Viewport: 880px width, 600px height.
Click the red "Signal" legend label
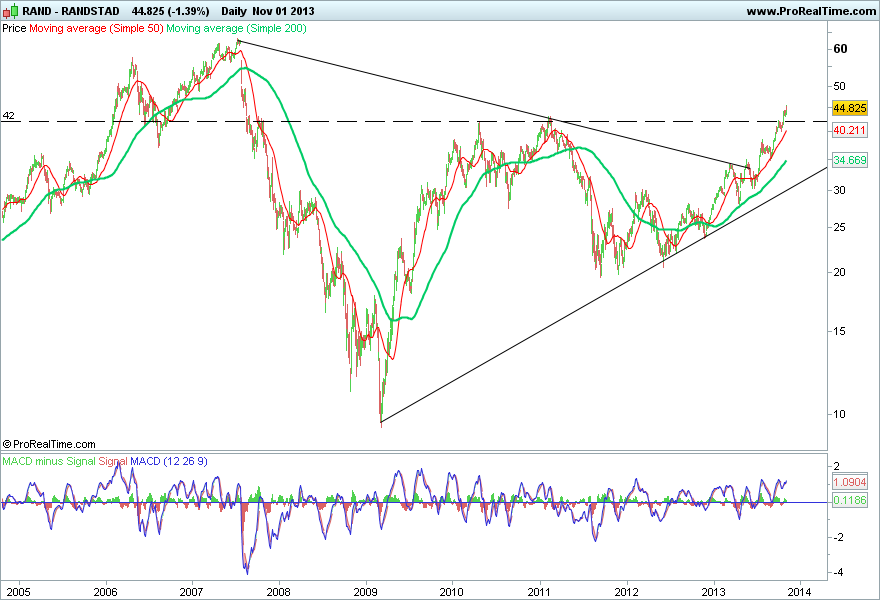[113, 461]
